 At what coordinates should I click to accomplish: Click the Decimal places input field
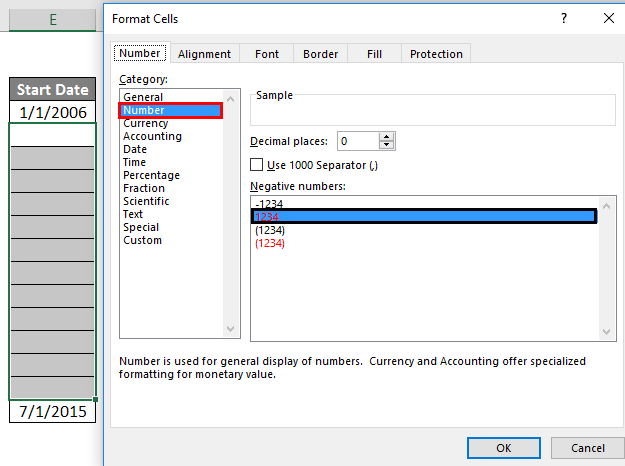point(354,141)
